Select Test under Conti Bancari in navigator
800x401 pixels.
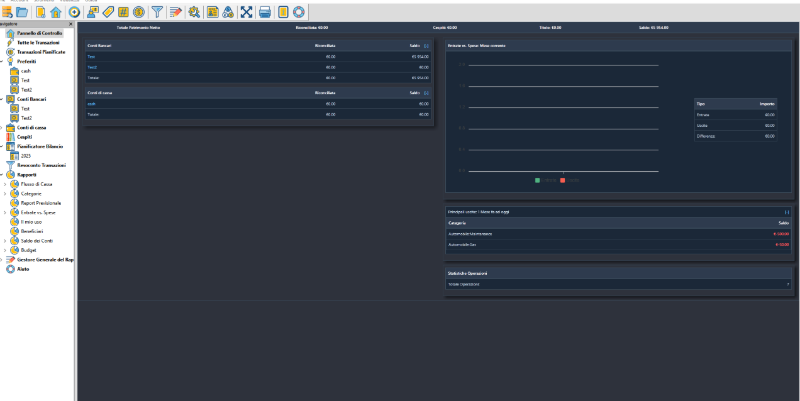[25, 109]
